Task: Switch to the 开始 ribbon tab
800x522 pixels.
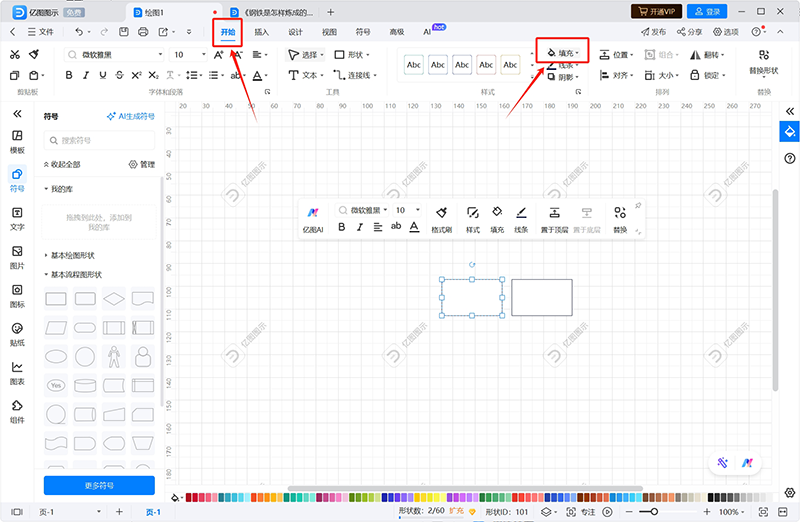Action: pyautogui.click(x=228, y=32)
